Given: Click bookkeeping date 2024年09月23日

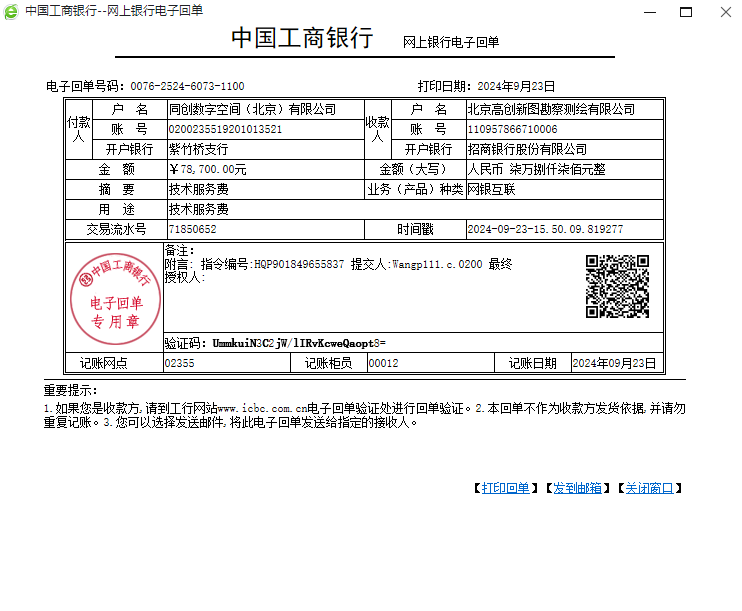Looking at the screenshot, I should point(614,363).
